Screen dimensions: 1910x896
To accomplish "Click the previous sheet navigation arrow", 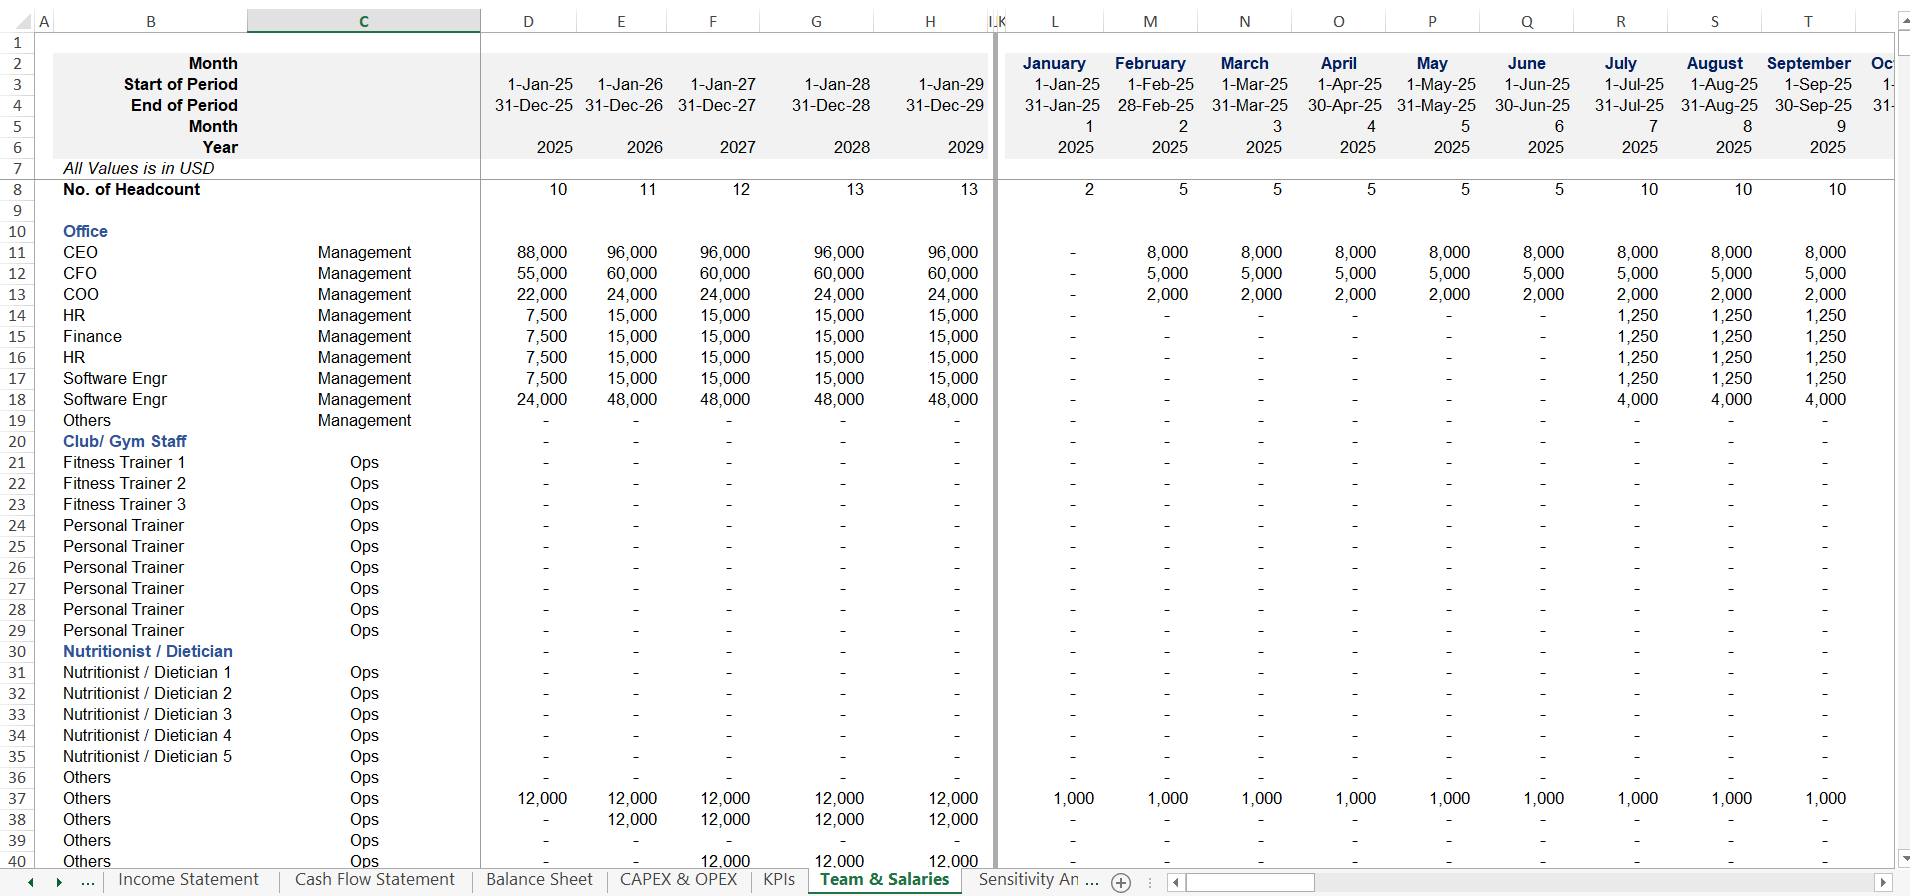I will pyautogui.click(x=31, y=882).
